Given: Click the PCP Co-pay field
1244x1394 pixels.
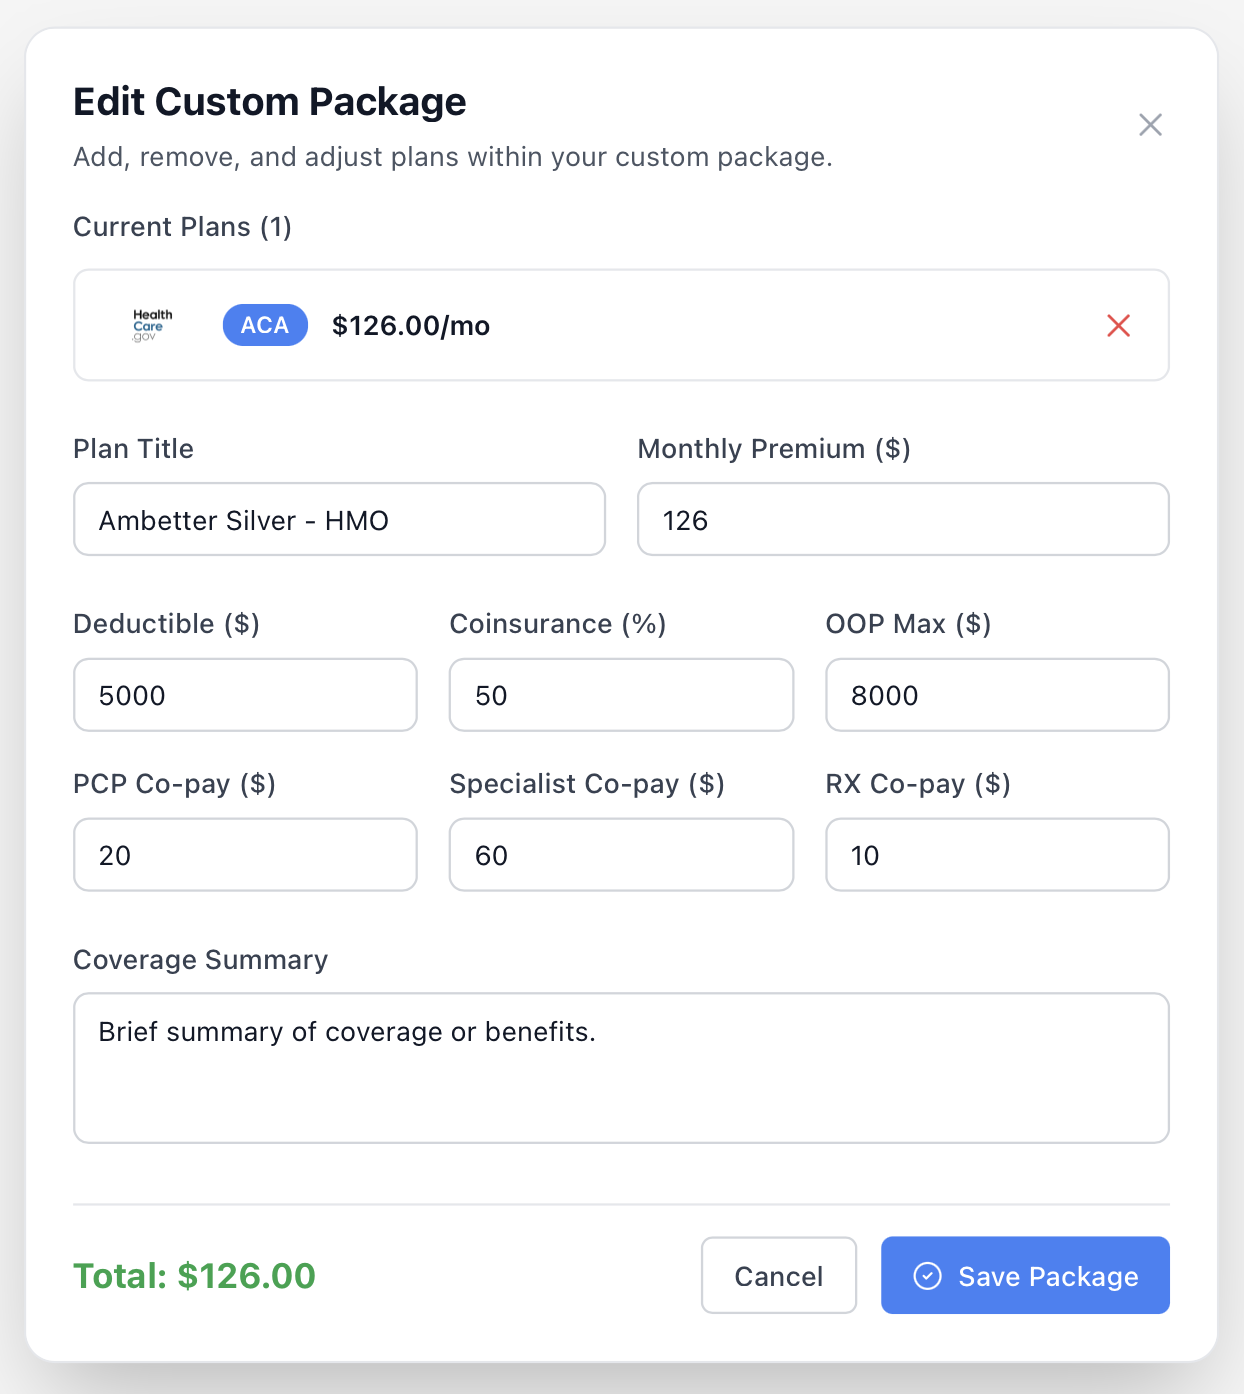Looking at the screenshot, I should click(x=245, y=855).
